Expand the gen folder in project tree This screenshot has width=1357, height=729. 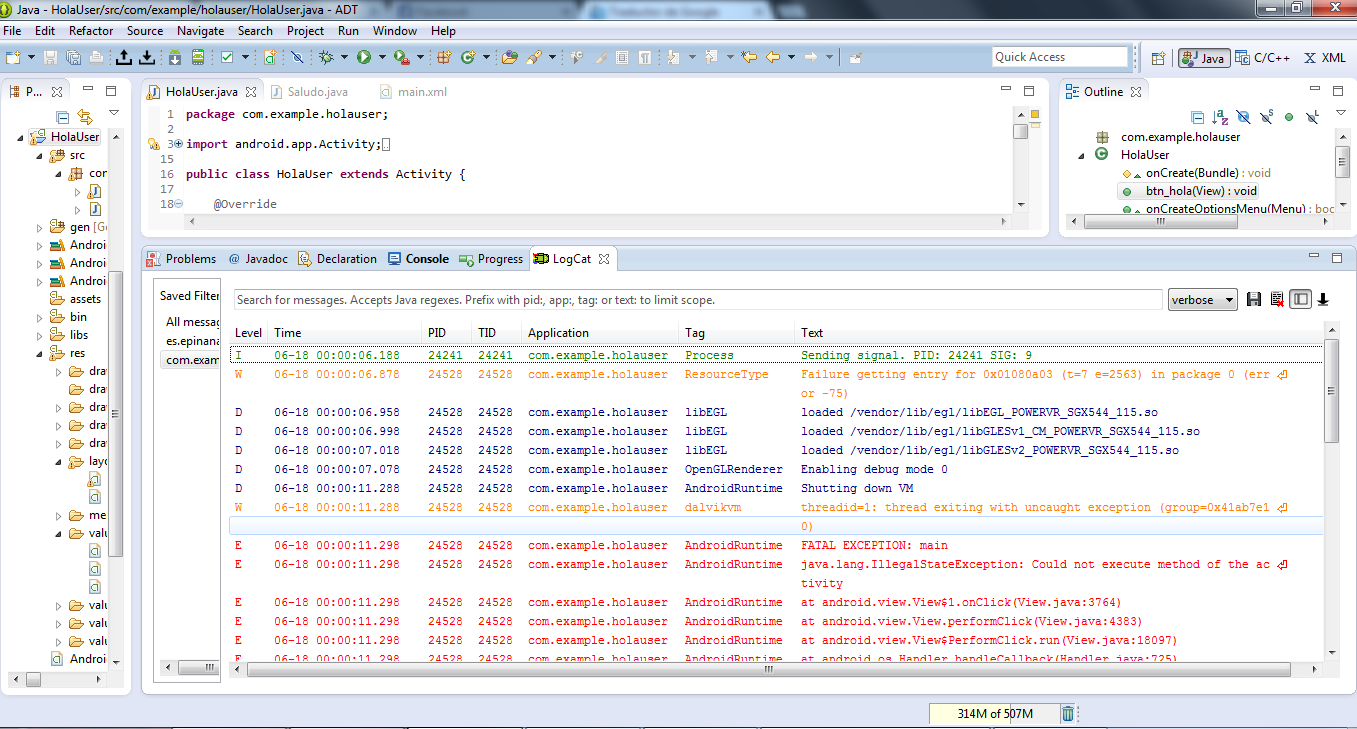[x=39, y=227]
